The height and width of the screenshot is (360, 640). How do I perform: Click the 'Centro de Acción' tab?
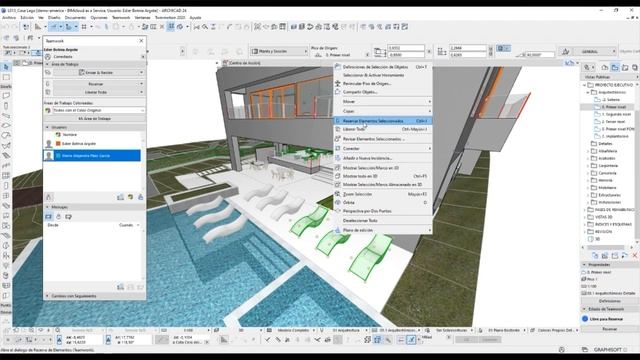[x=245, y=63]
